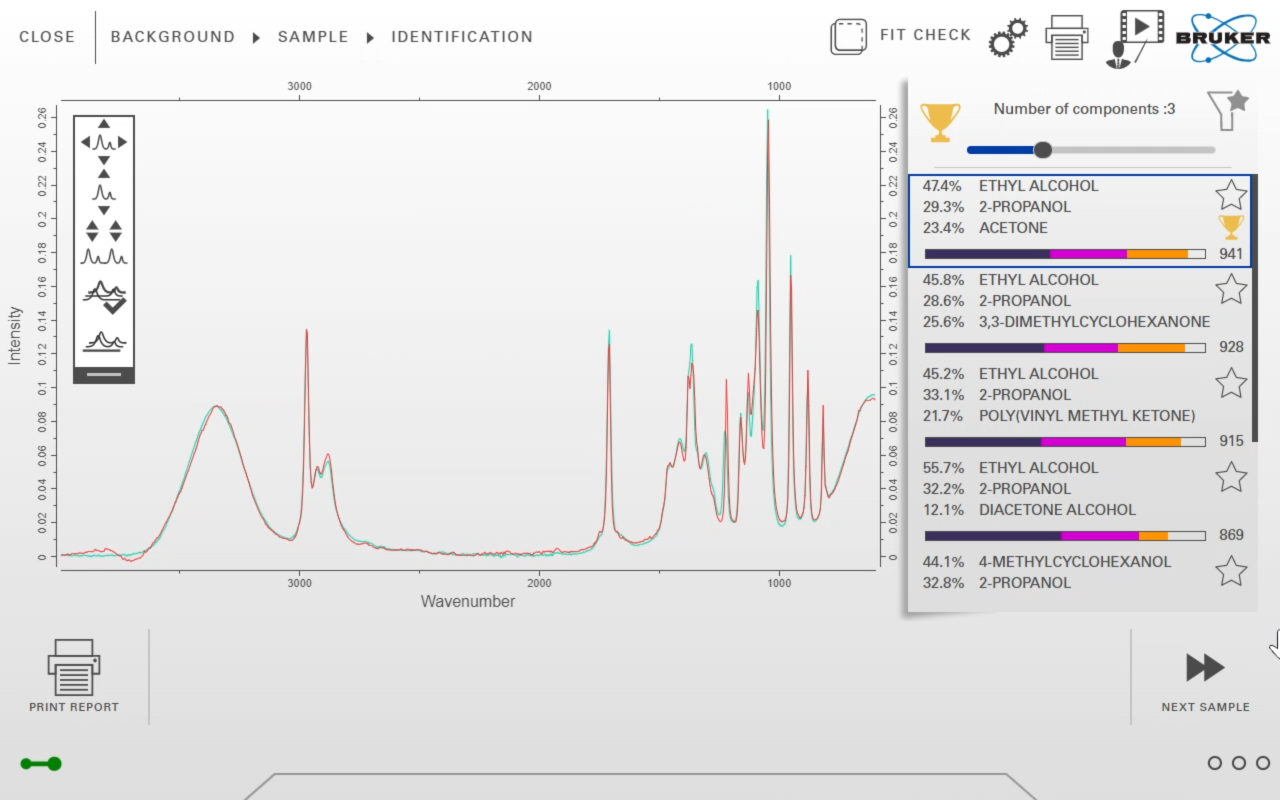Click the Number of components slider handle

pyautogui.click(x=1042, y=150)
